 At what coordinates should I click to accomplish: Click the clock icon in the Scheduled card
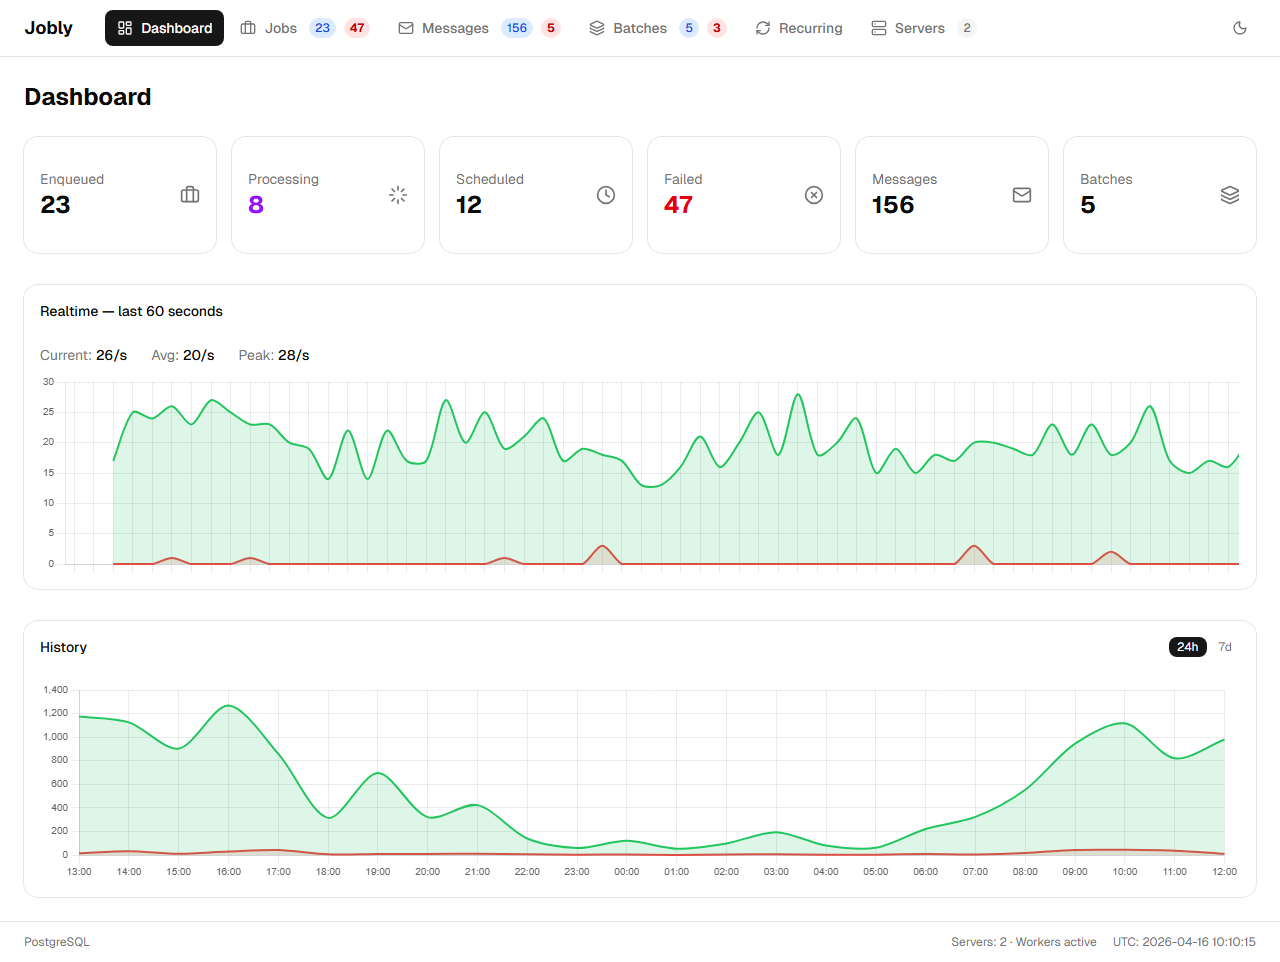(x=606, y=195)
